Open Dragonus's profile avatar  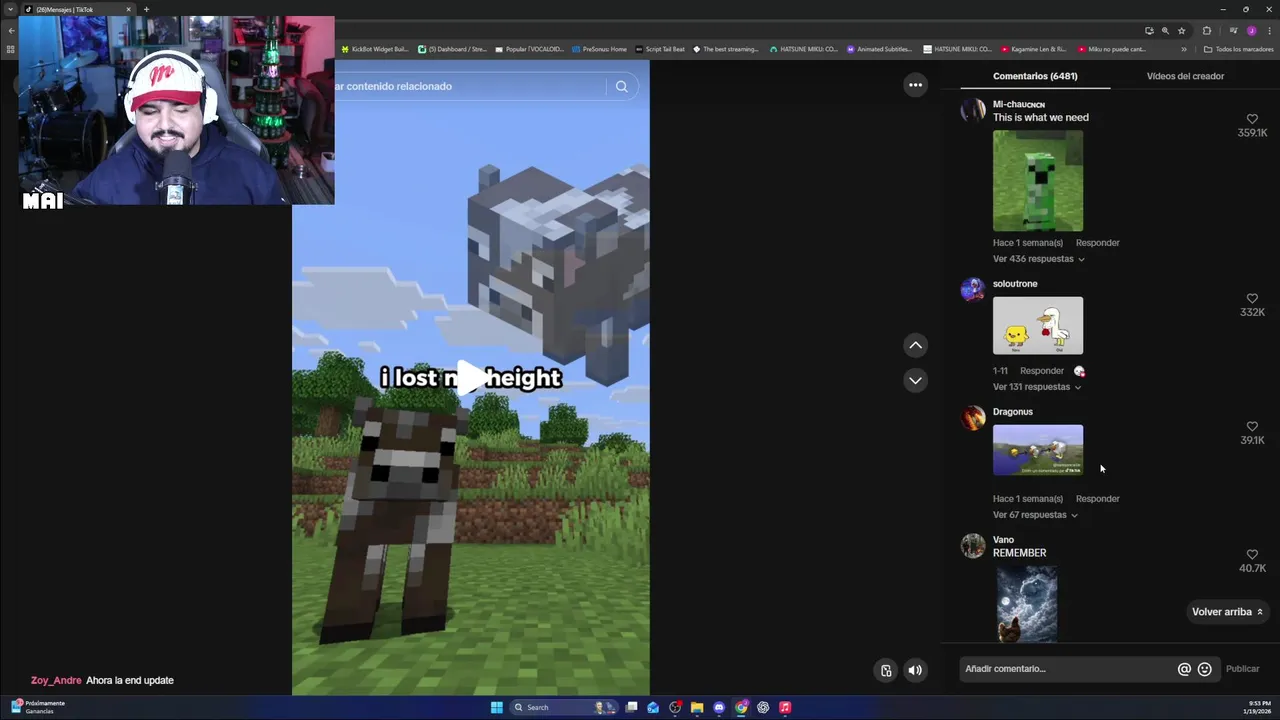(x=973, y=418)
